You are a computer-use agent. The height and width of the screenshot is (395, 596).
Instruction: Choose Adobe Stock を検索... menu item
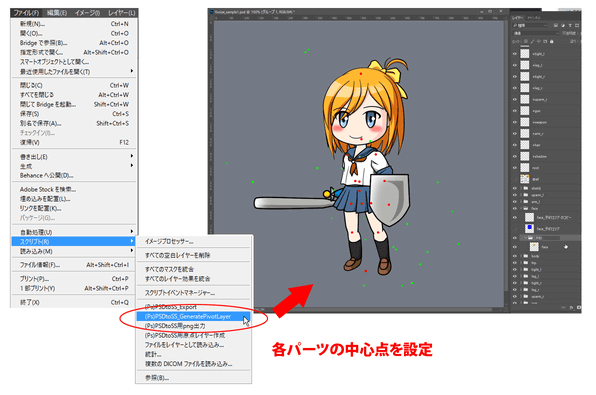point(74,189)
